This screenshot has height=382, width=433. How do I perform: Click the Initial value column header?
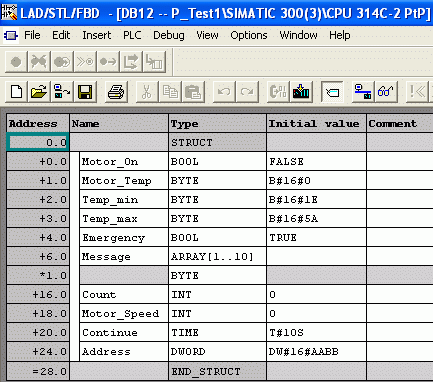pyautogui.click(x=316, y=123)
